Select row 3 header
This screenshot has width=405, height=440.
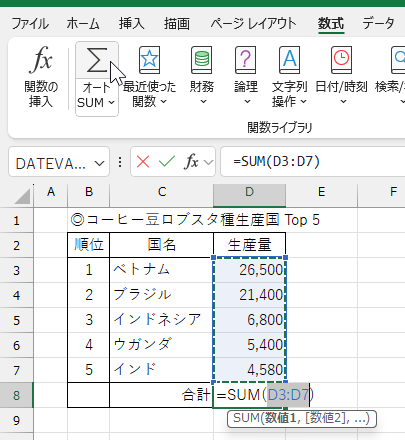17,270
